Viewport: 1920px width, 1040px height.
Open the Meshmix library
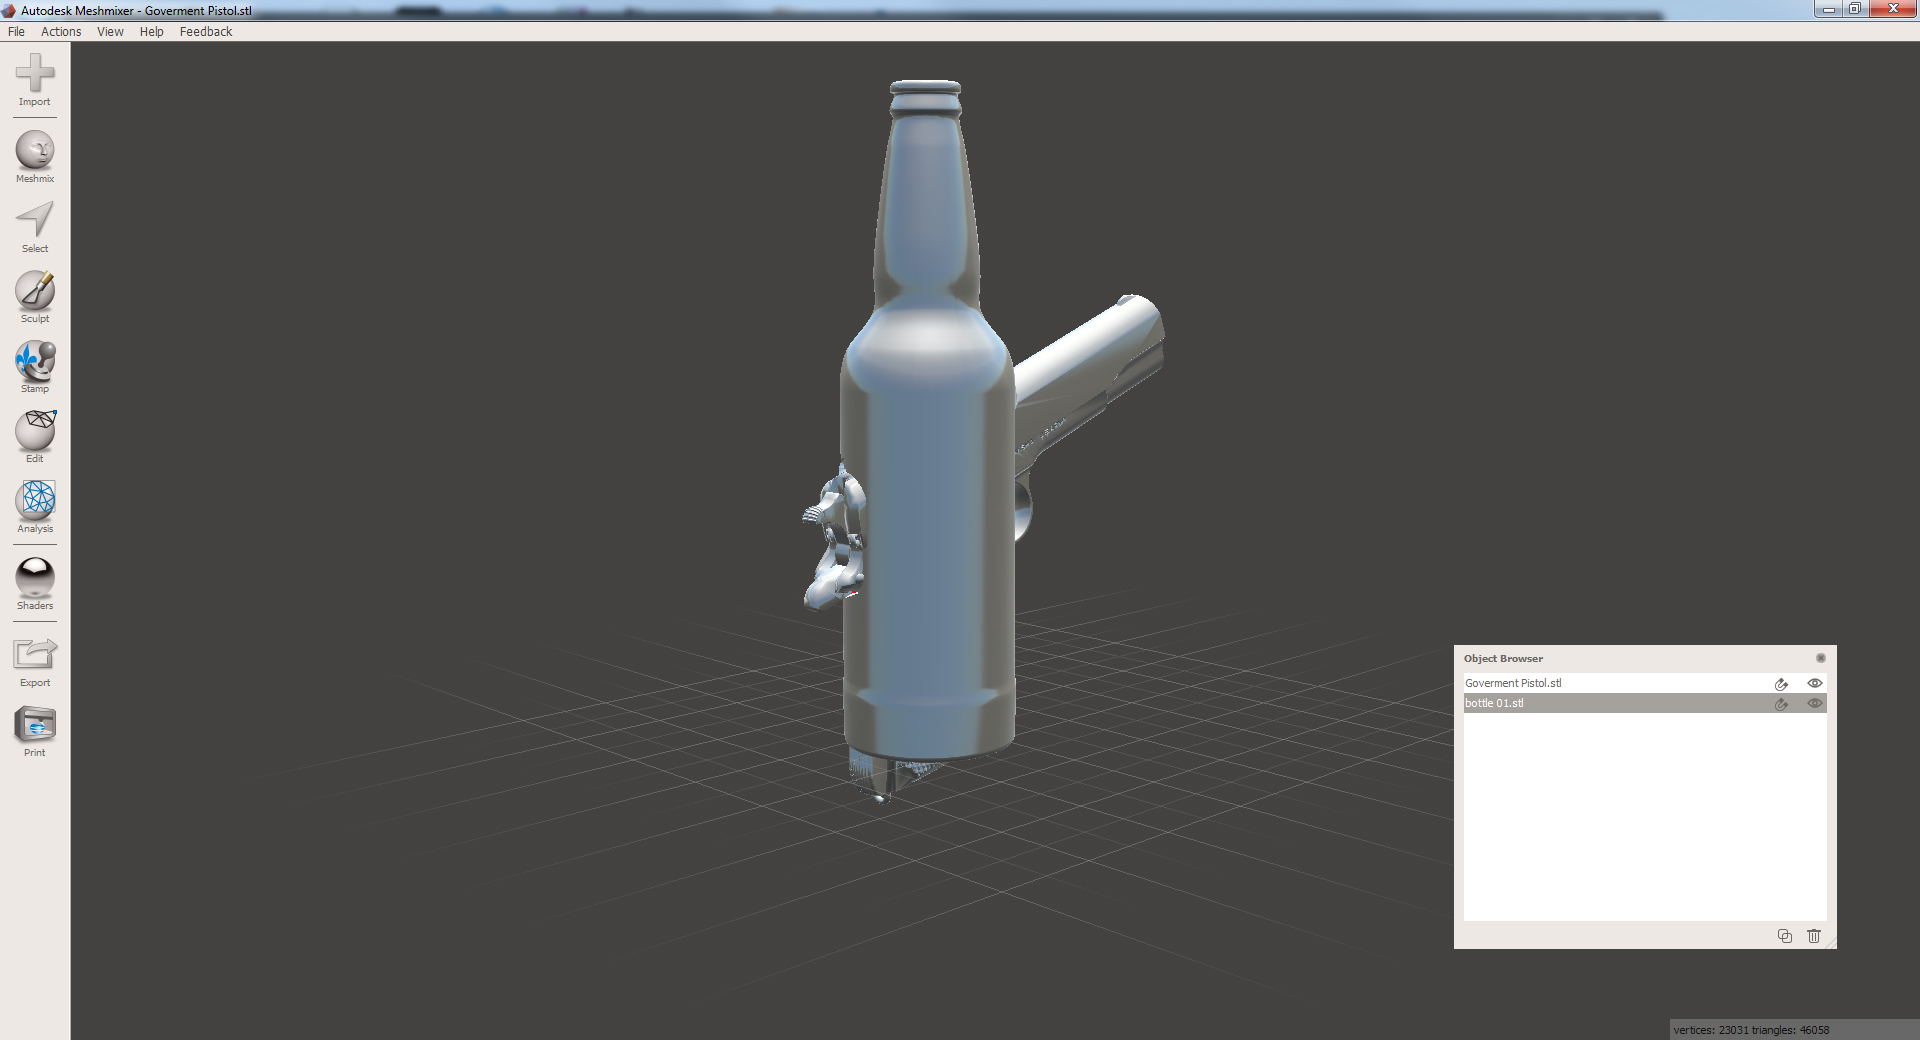(35, 157)
